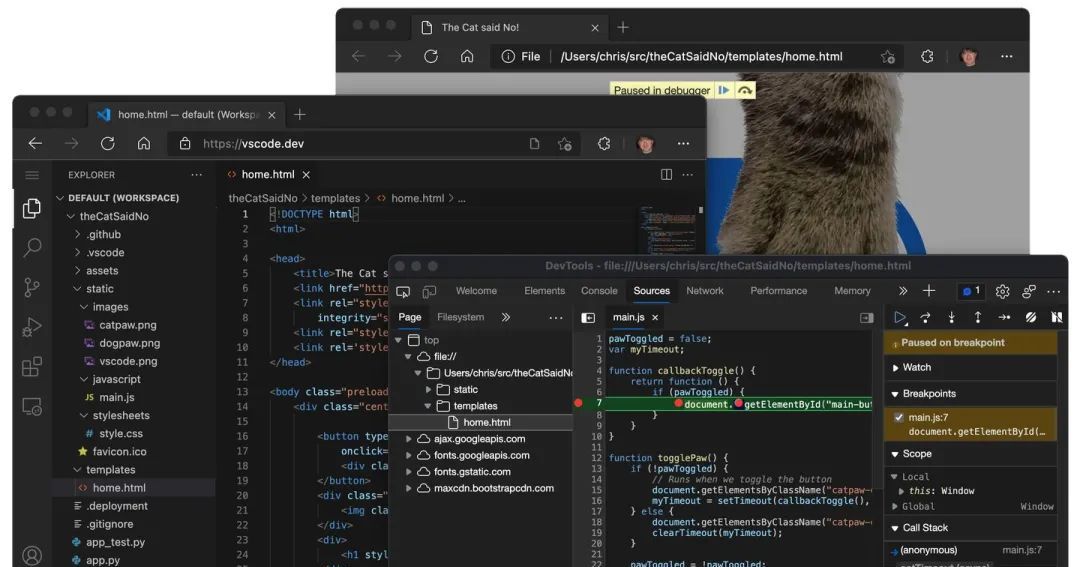Toggle the breakpoint on line 7 gutter
Viewport: 1080px width, 567px height.
[578, 403]
